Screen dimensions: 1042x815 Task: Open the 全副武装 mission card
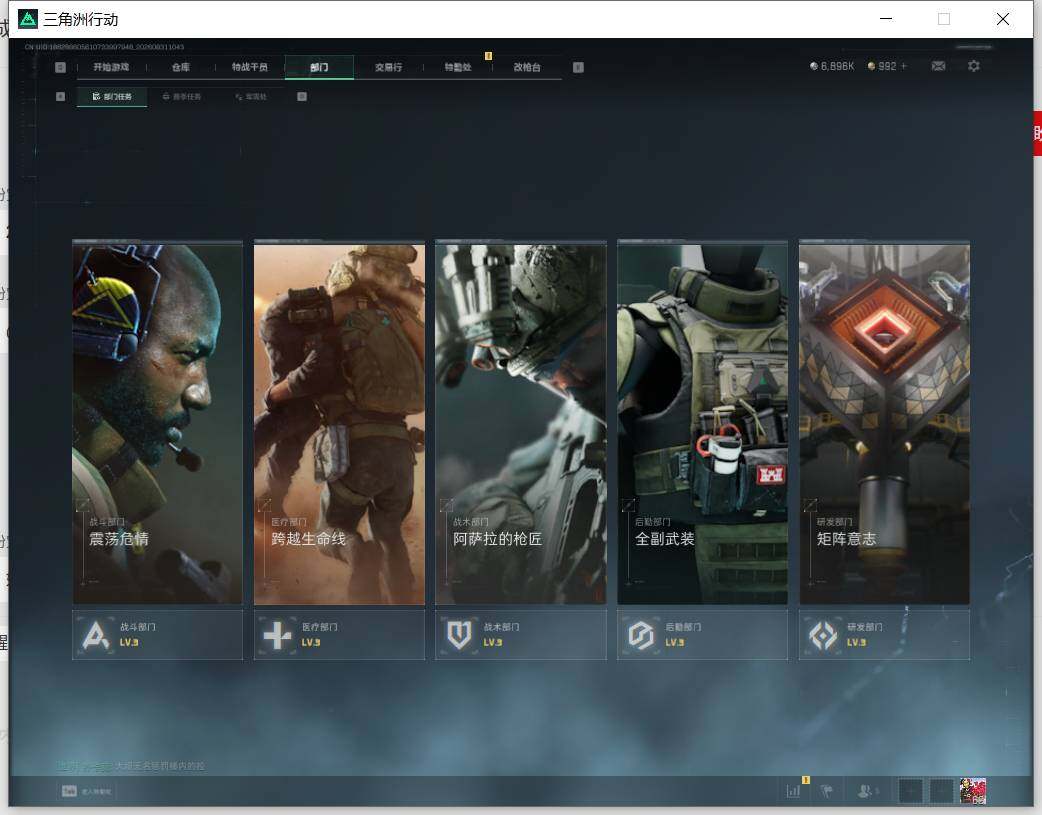(x=702, y=423)
